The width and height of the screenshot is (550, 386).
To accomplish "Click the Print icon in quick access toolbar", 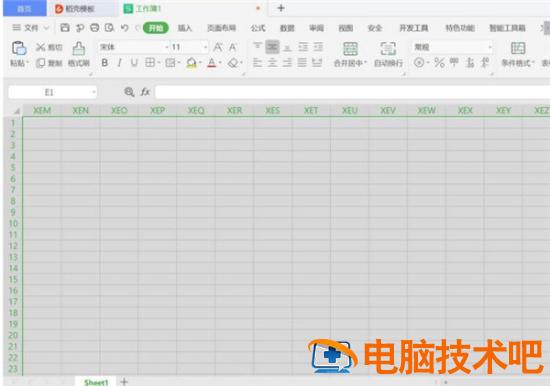I will point(94,28).
